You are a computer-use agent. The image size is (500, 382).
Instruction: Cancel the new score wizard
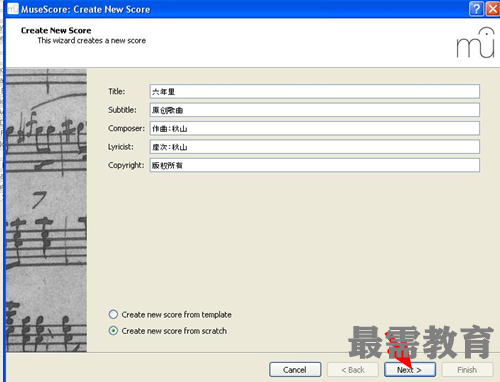click(x=295, y=370)
